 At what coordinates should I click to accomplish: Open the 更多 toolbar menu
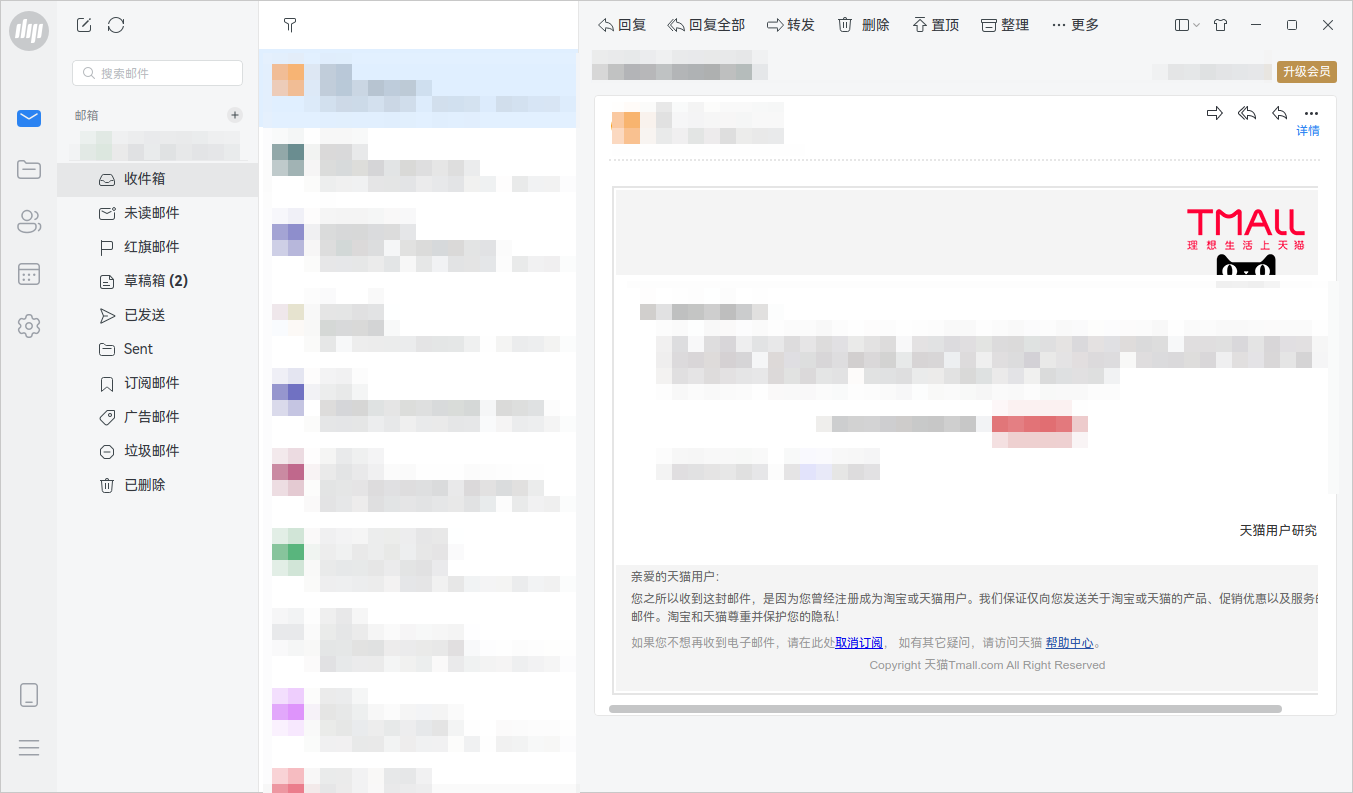pos(1075,25)
